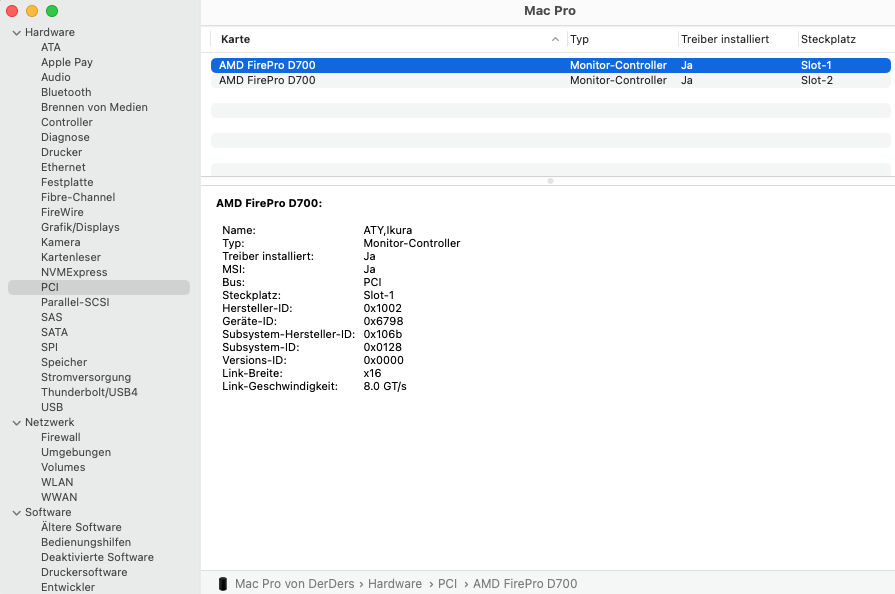
Task: Sort by Steckplatz column header
Action: tap(828, 39)
